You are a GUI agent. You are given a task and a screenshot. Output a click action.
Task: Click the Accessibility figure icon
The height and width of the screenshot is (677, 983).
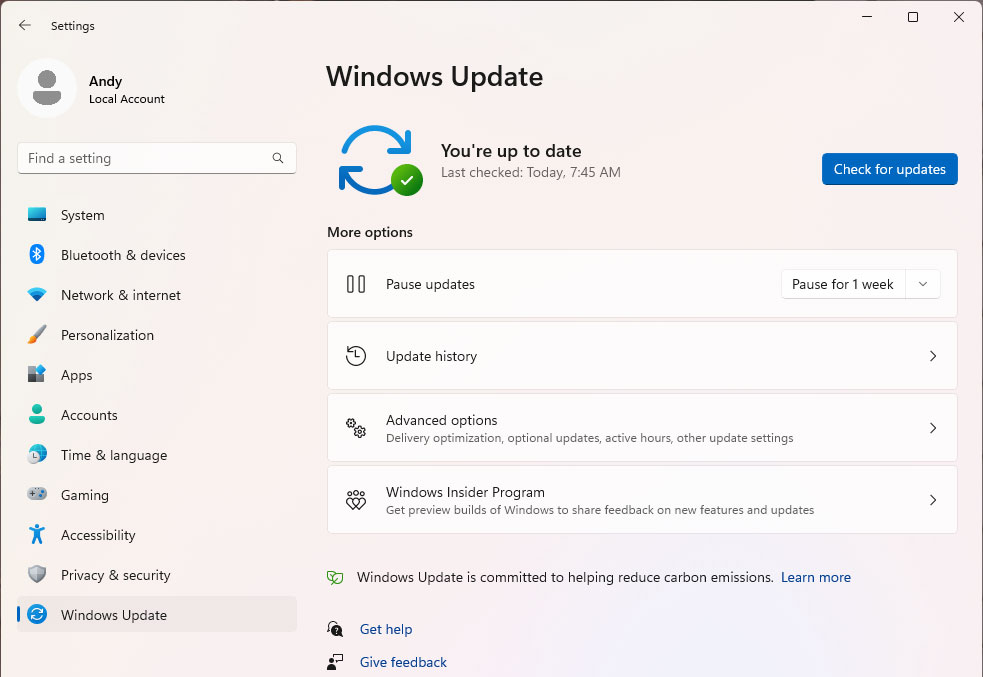coord(37,534)
